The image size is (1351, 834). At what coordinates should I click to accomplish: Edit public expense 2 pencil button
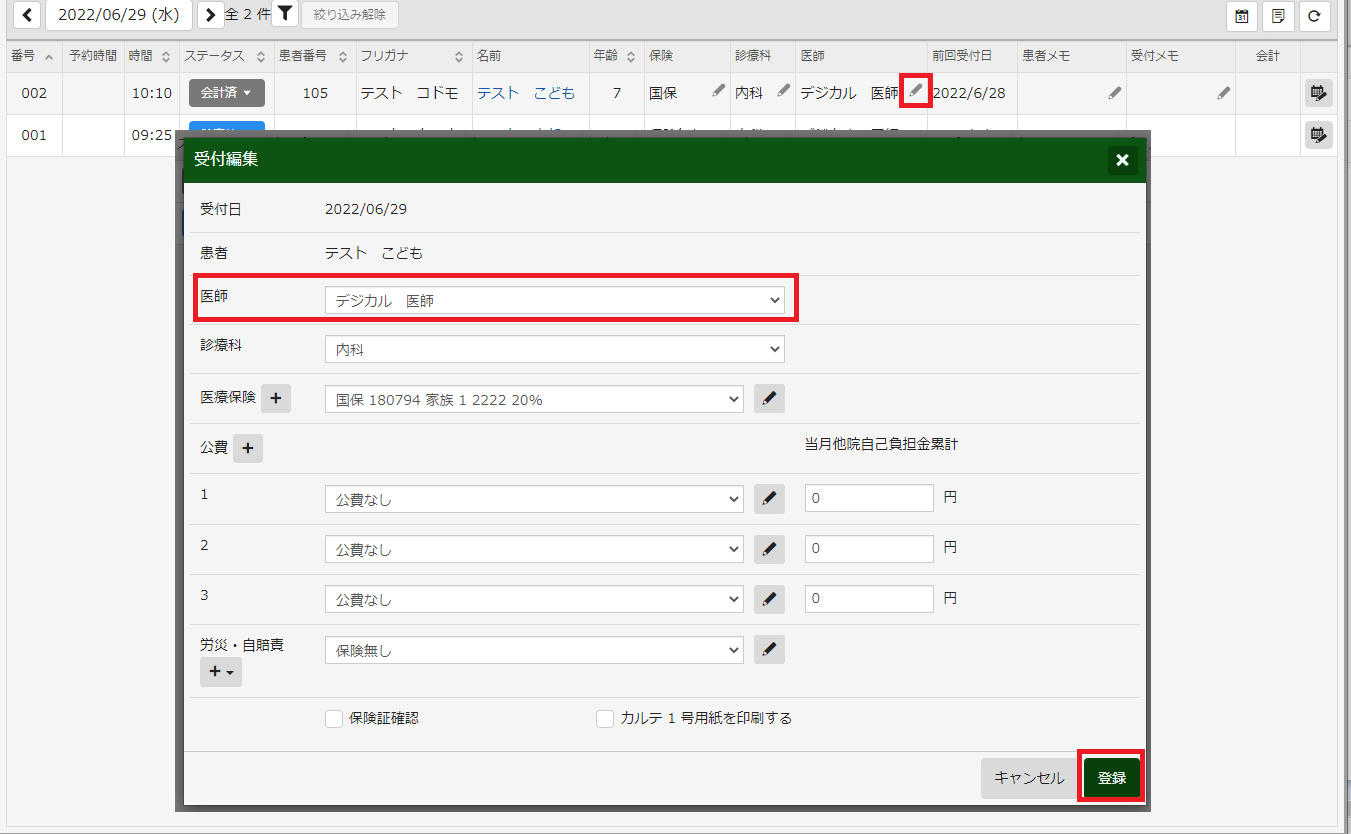click(x=769, y=549)
